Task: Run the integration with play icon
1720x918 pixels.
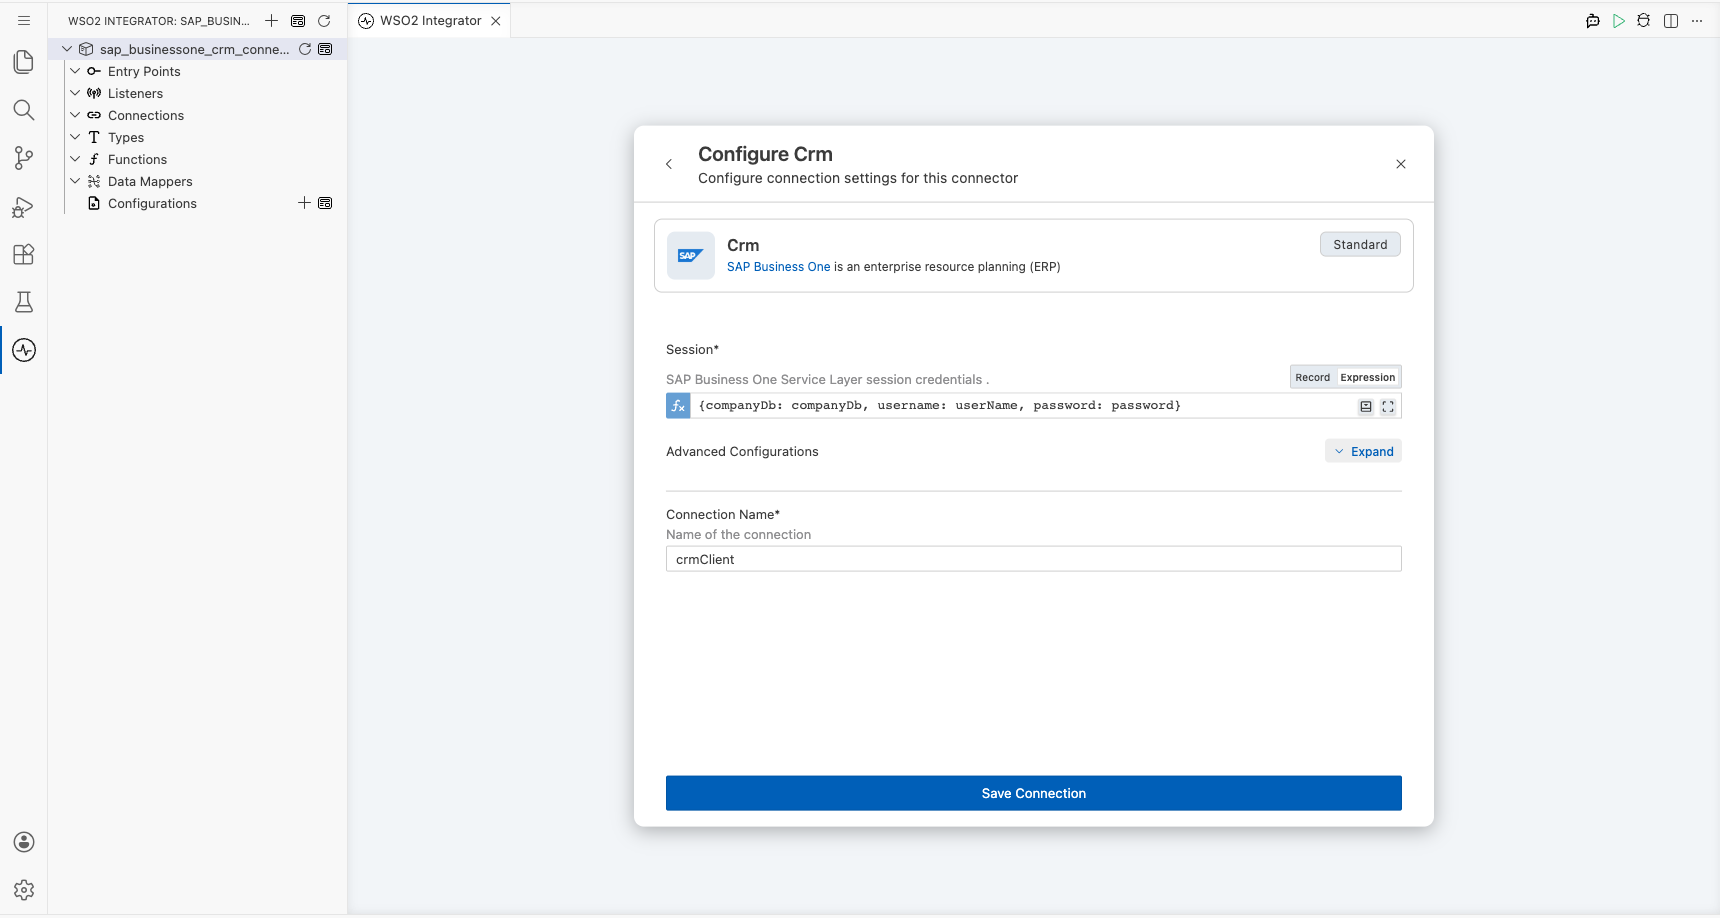Action: pos(1619,21)
